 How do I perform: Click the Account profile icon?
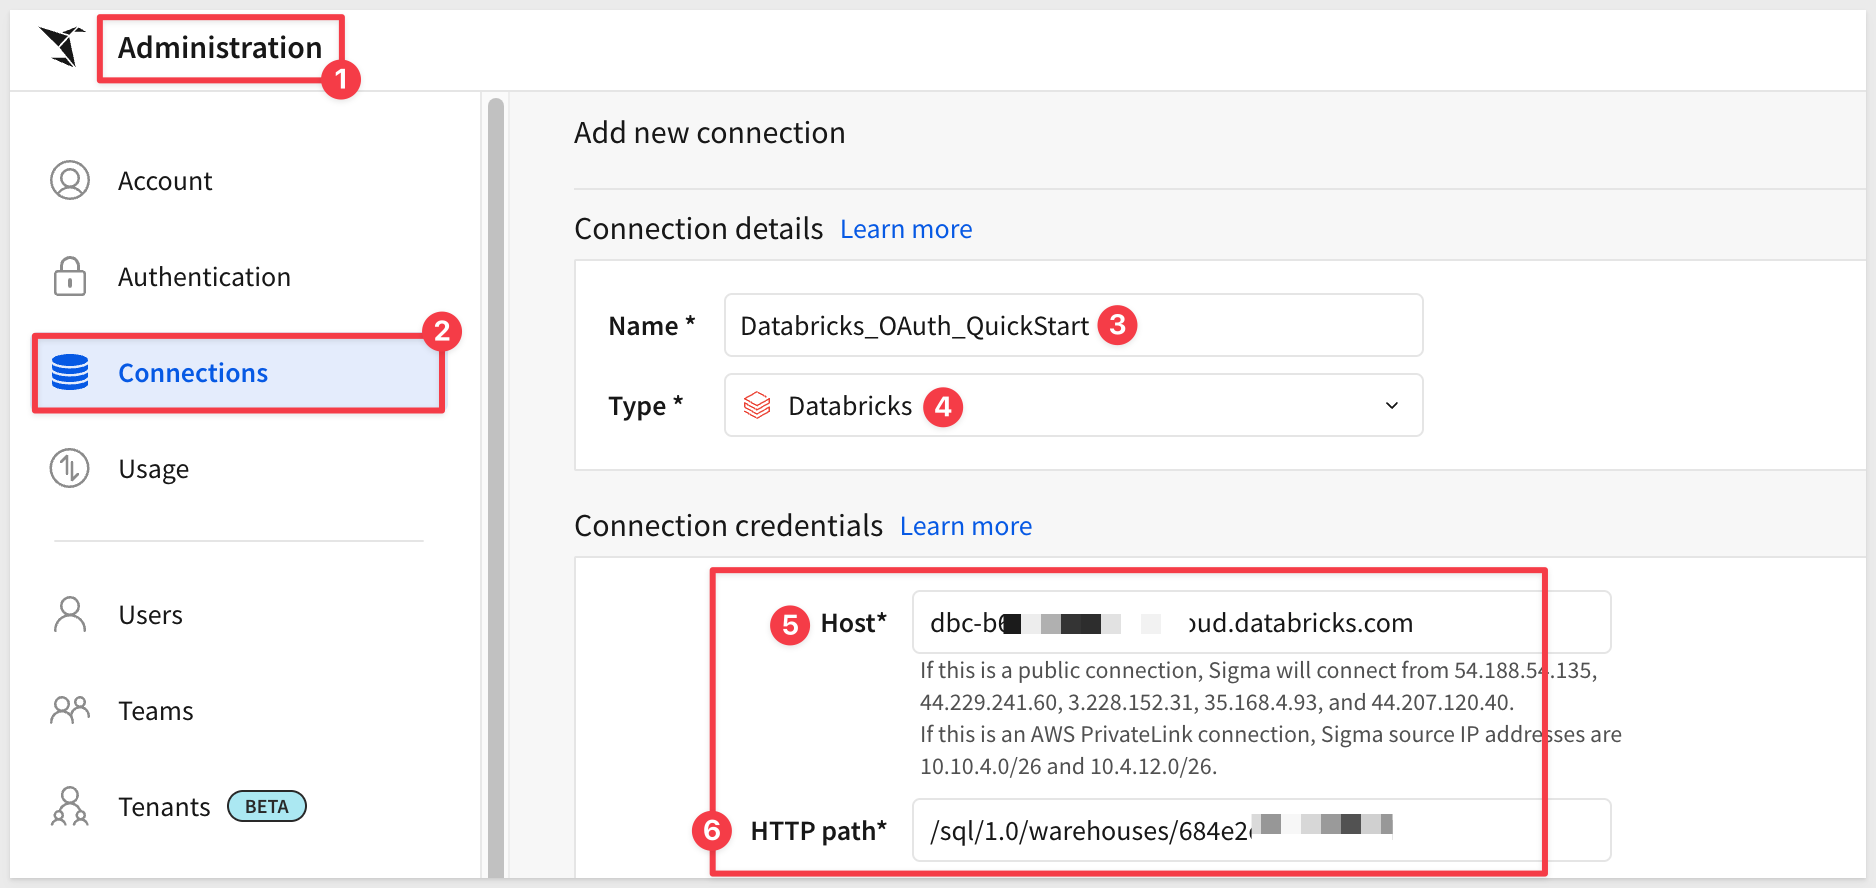[x=70, y=180]
